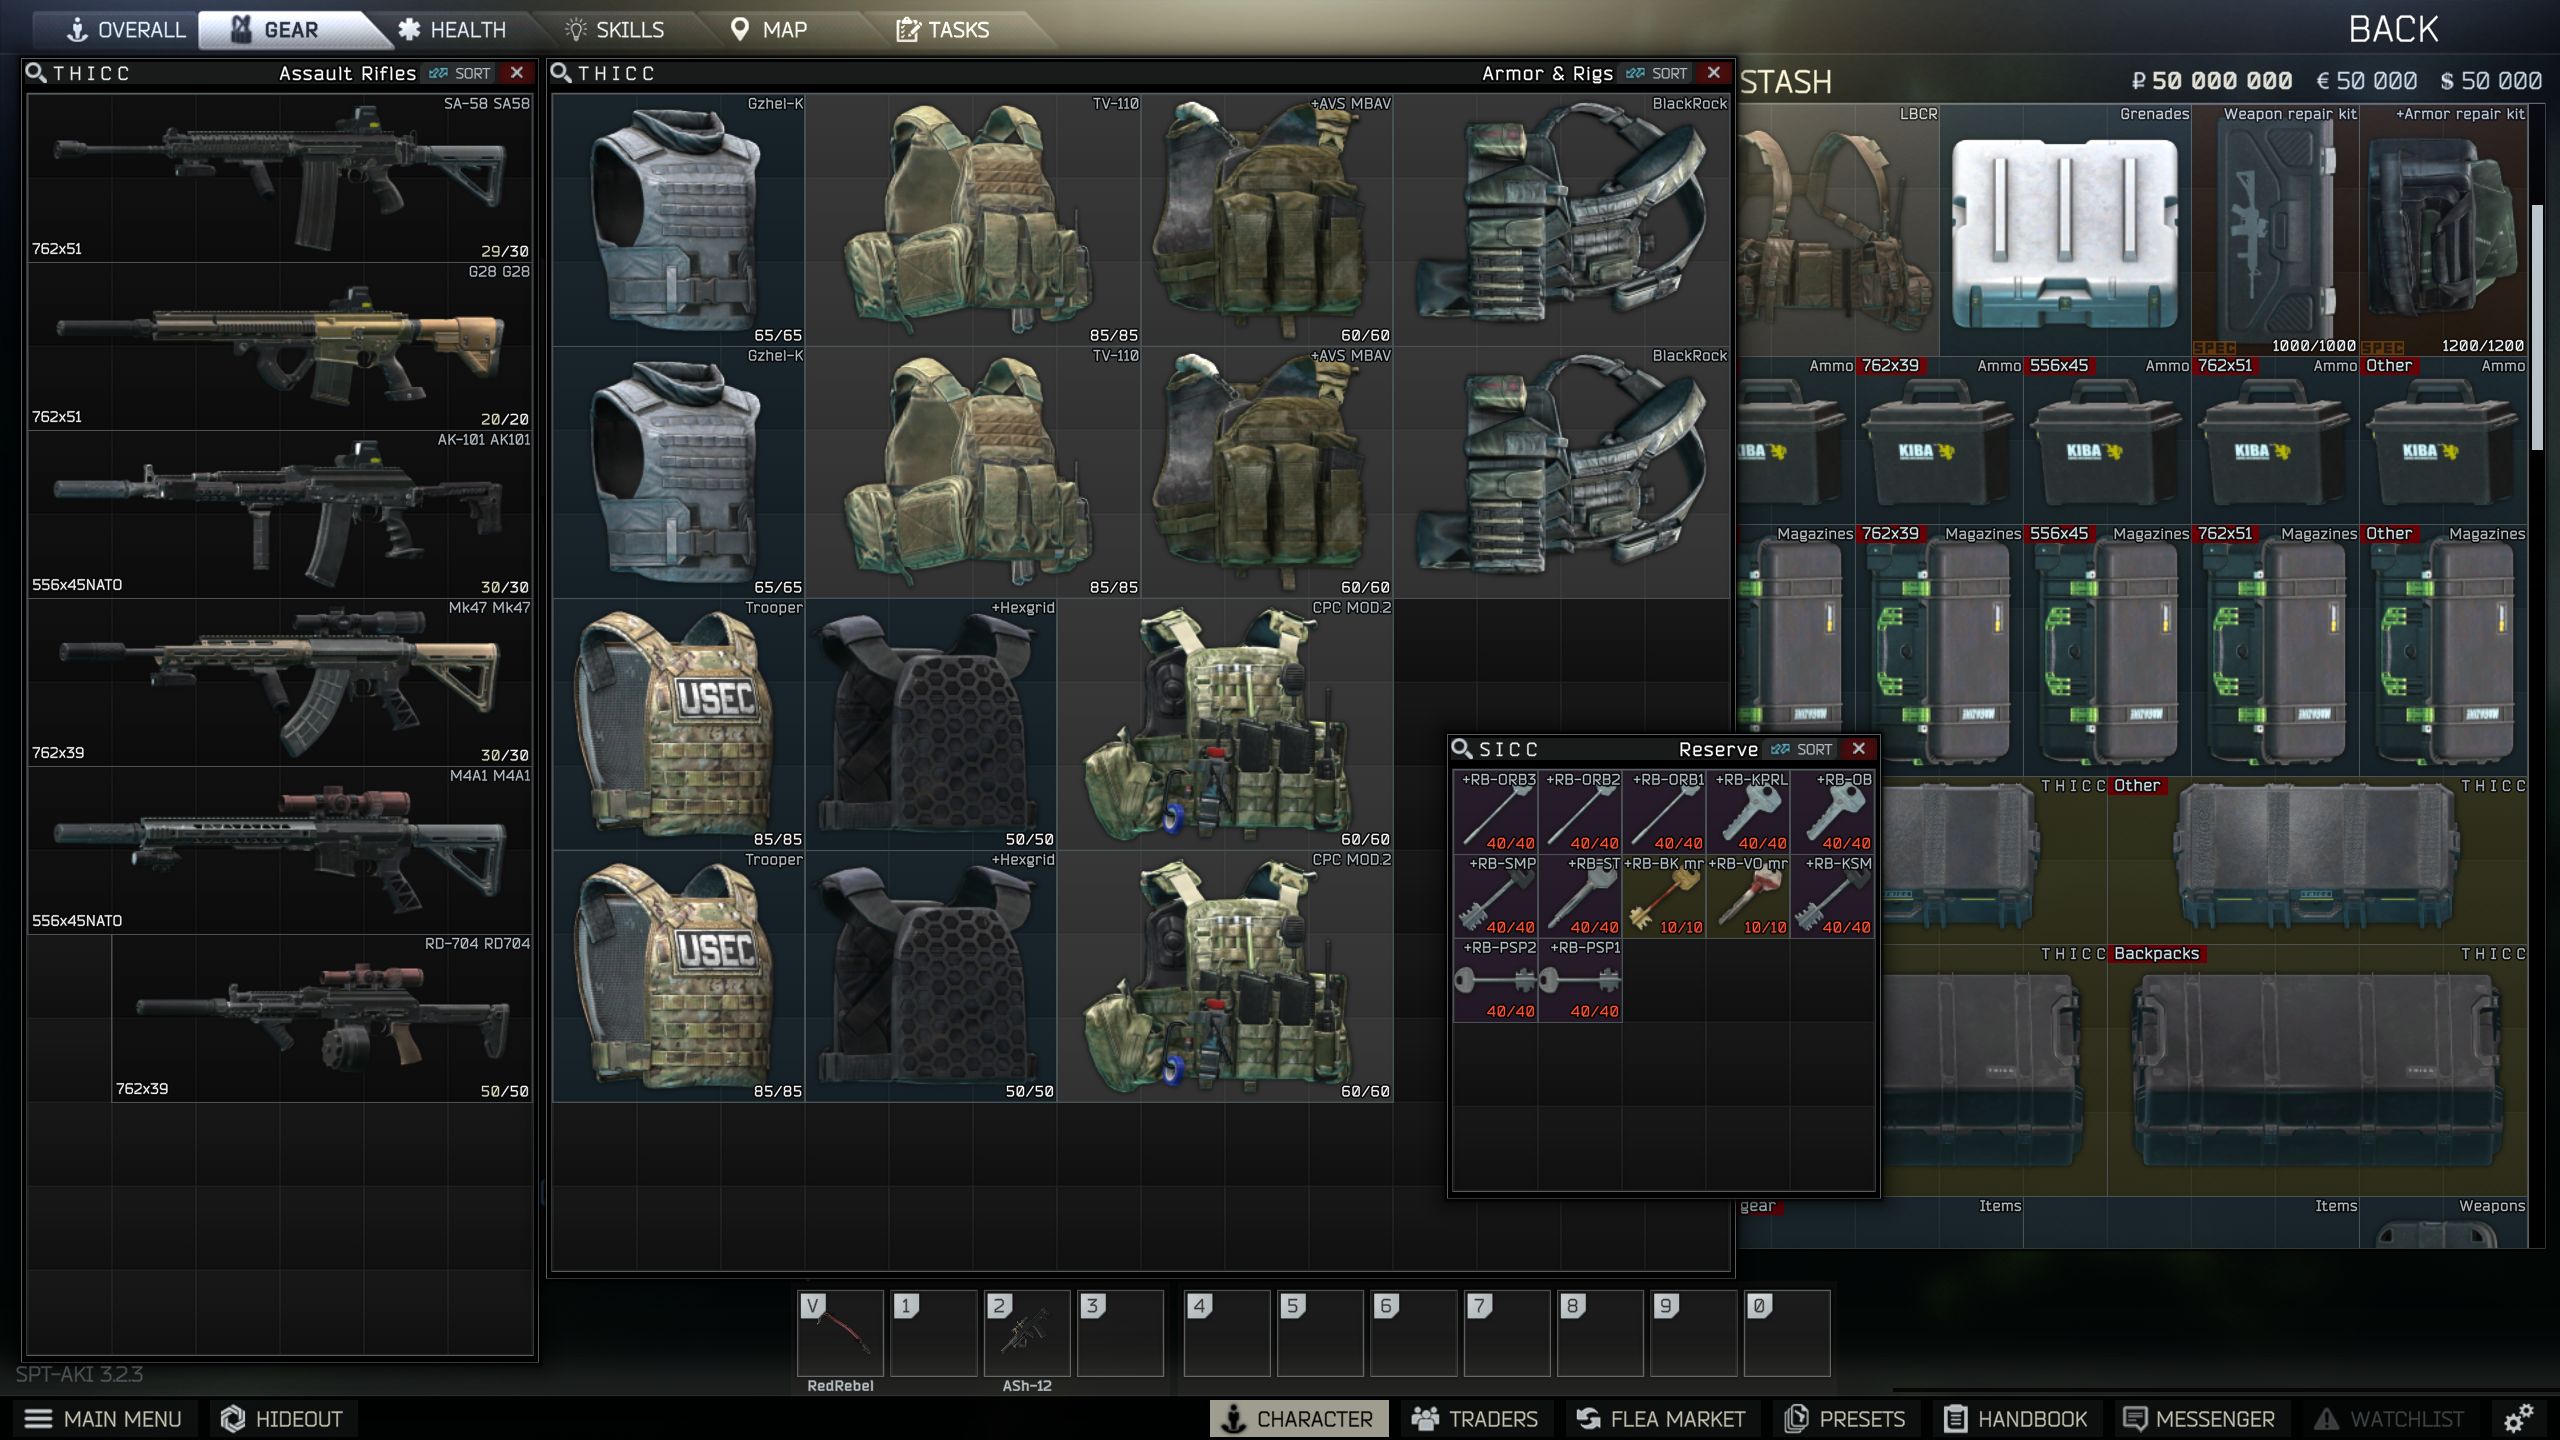
Task: Select the RB-VO marked key
Action: (x=1747, y=895)
